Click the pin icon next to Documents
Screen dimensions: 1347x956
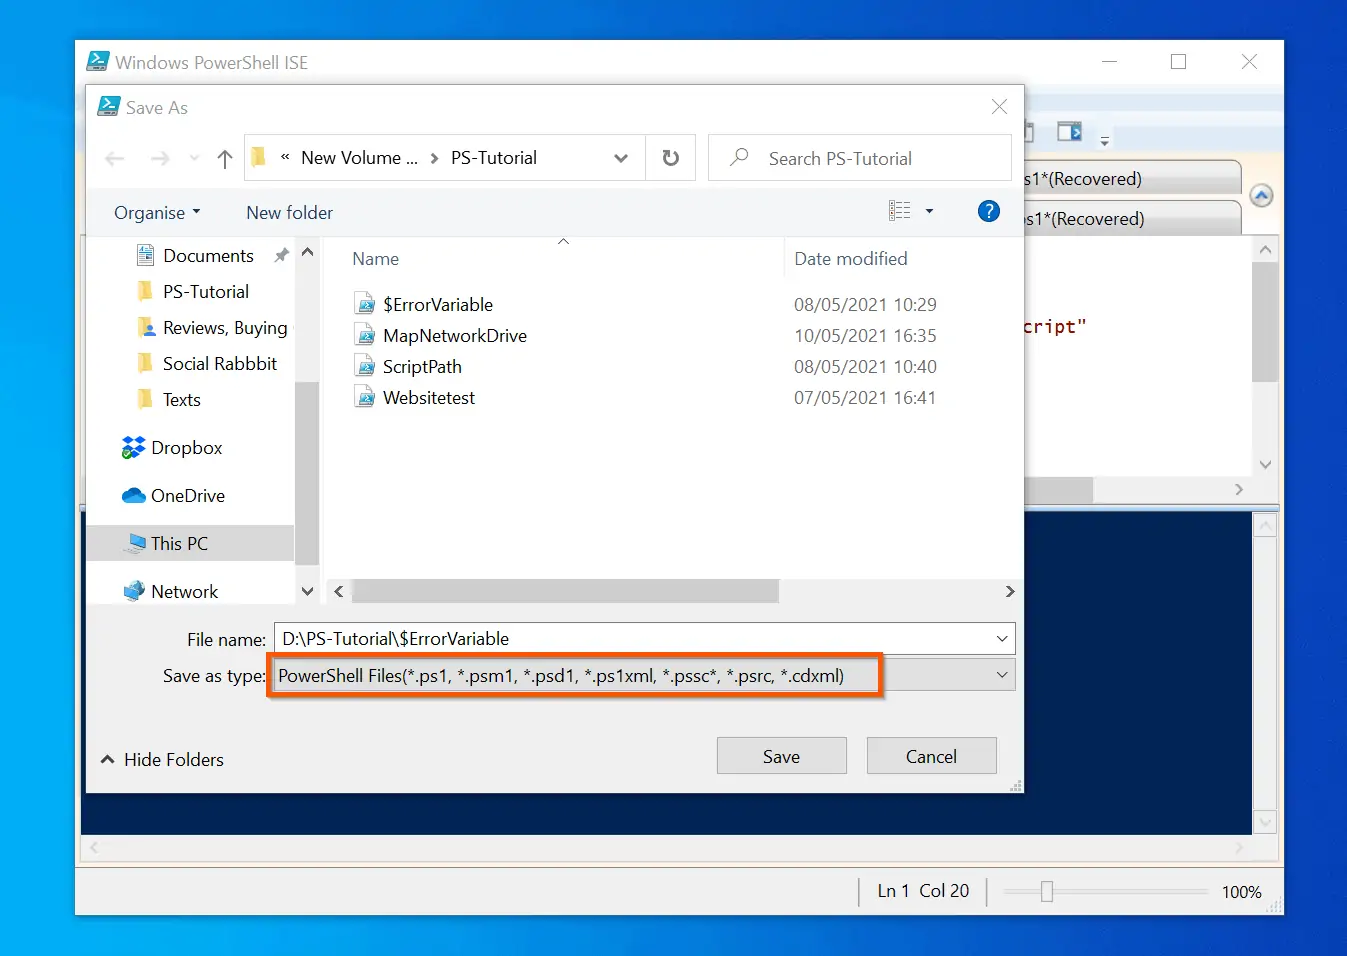(281, 256)
